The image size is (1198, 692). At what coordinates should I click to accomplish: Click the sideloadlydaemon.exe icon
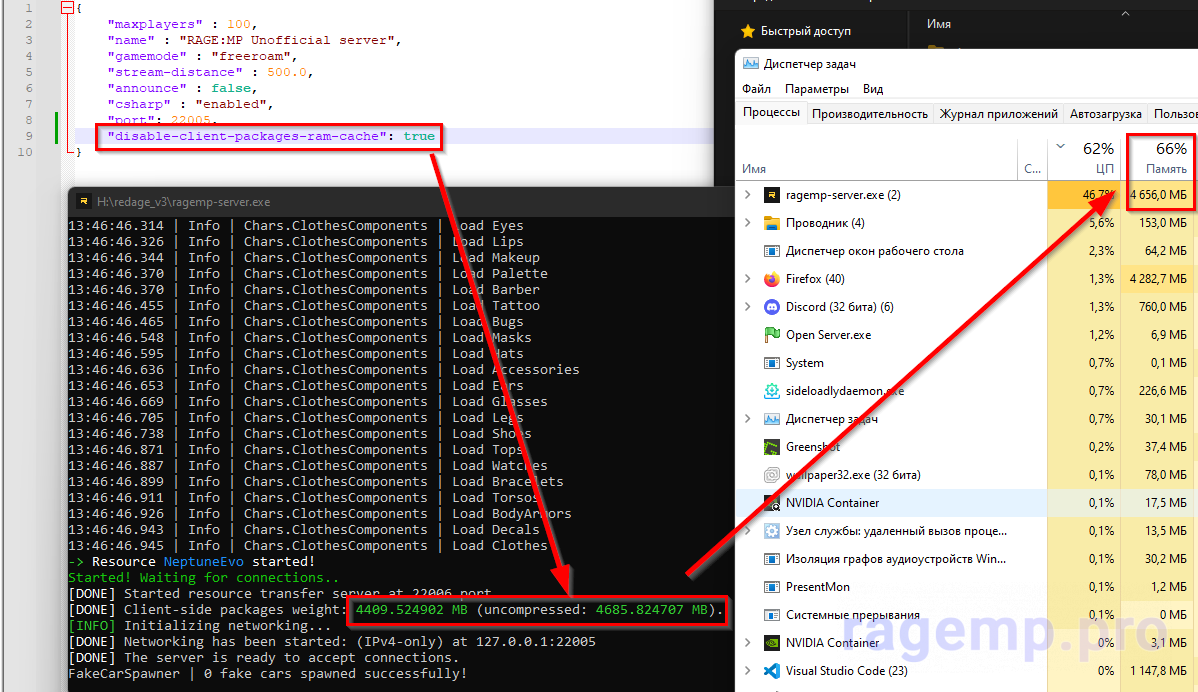coord(772,391)
